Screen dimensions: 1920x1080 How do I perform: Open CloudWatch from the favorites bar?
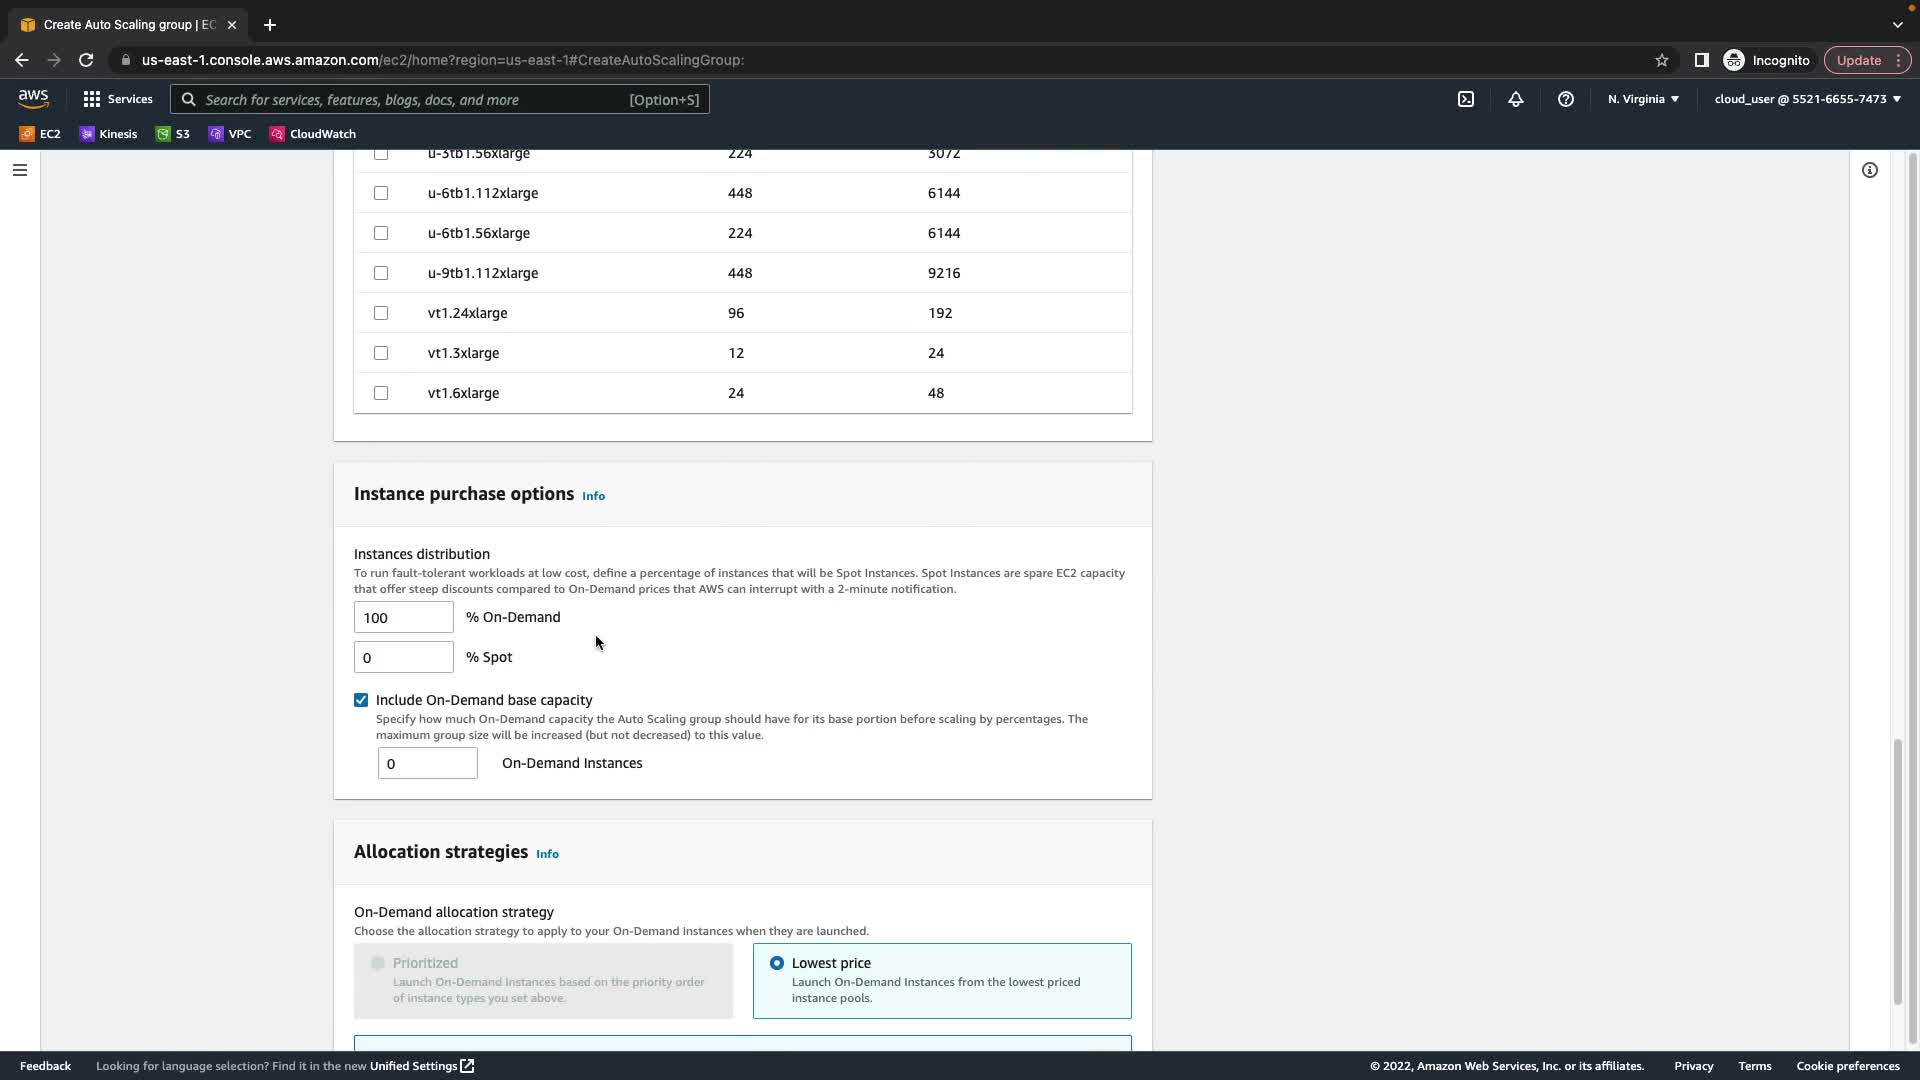click(312, 134)
